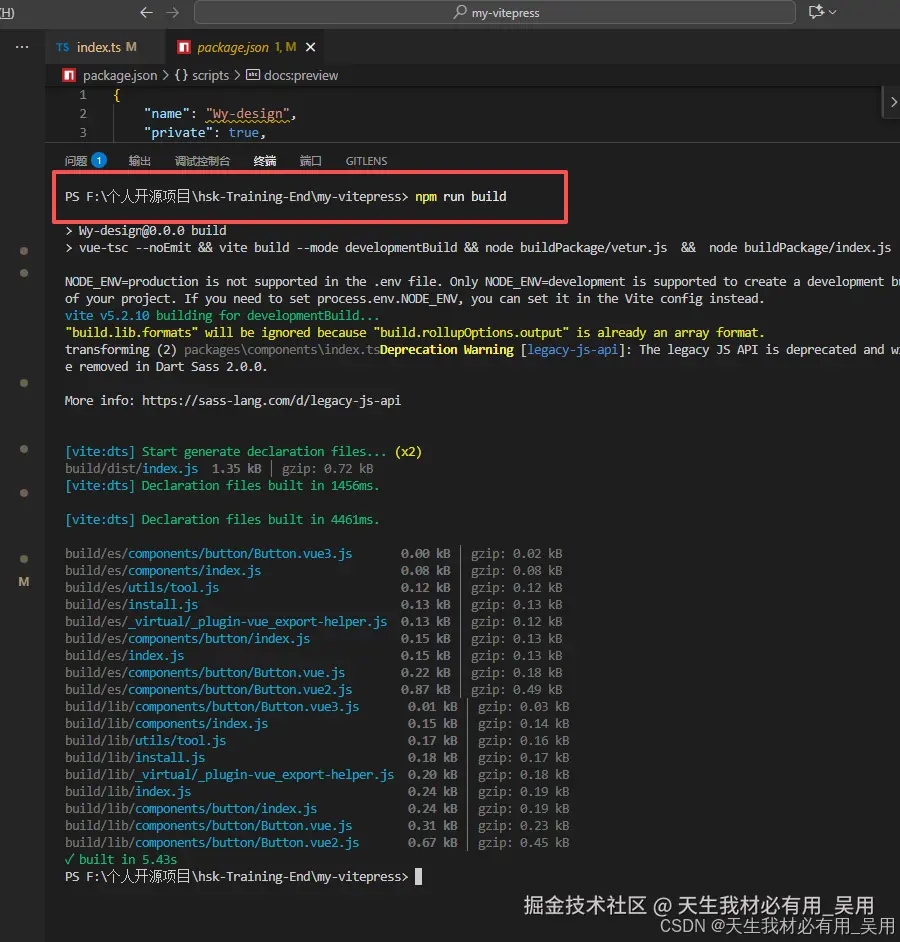The image size is (900, 942).
Task: Open the more actions ellipsis menu in tab bar
Action: pos(22,45)
